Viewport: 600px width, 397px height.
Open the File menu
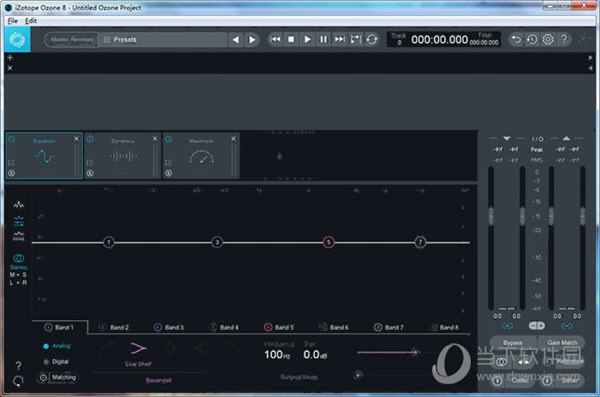pos(13,21)
